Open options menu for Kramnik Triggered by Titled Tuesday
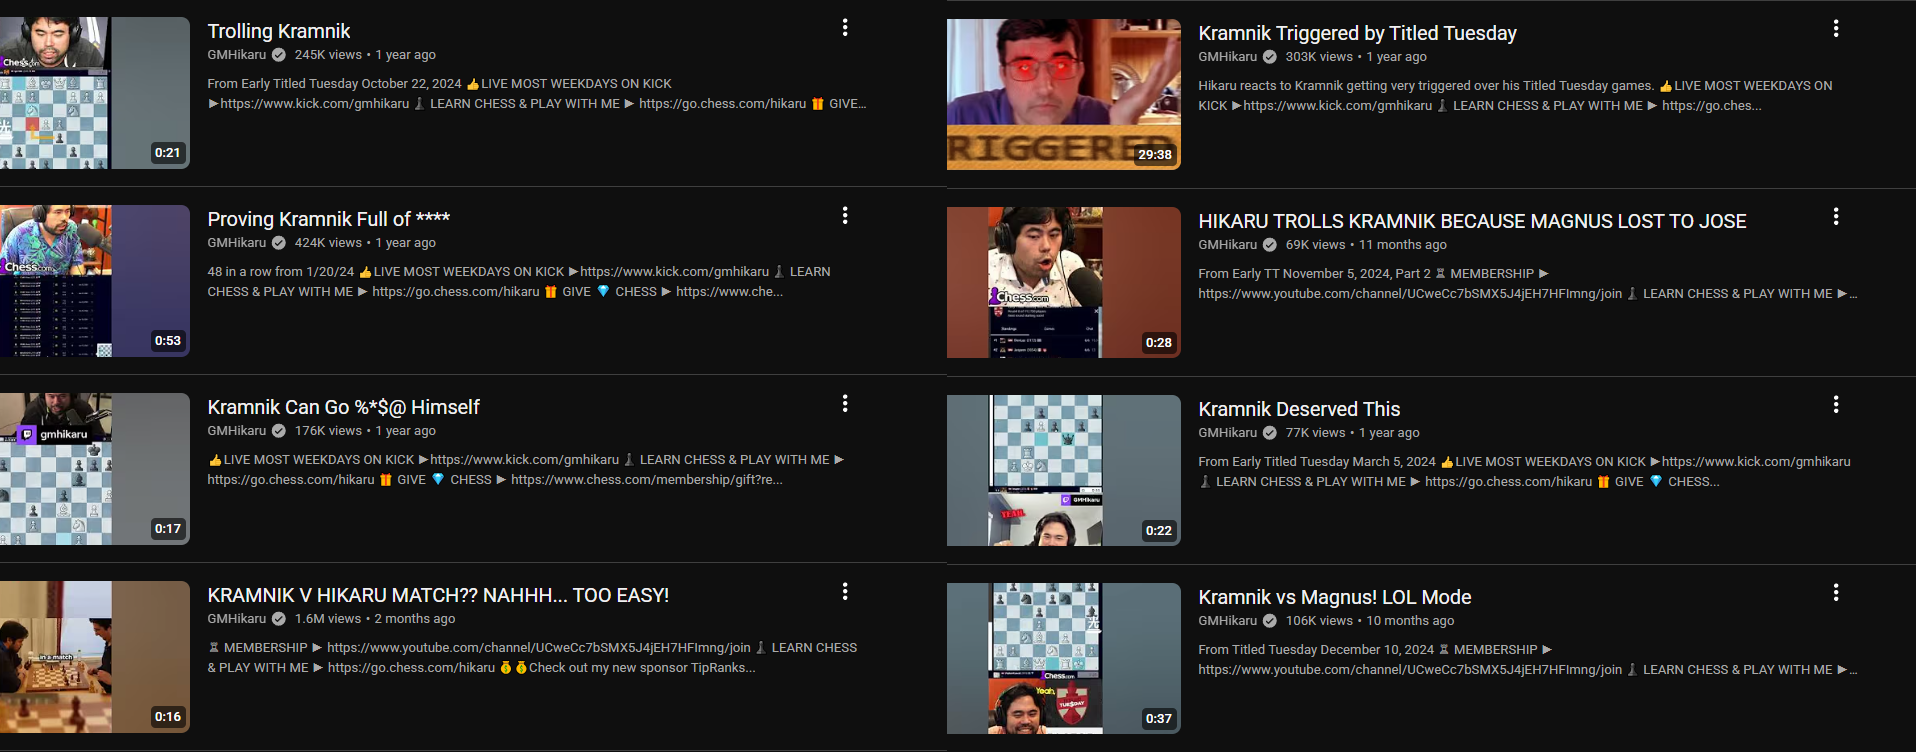The image size is (1920, 752). coord(1836,29)
